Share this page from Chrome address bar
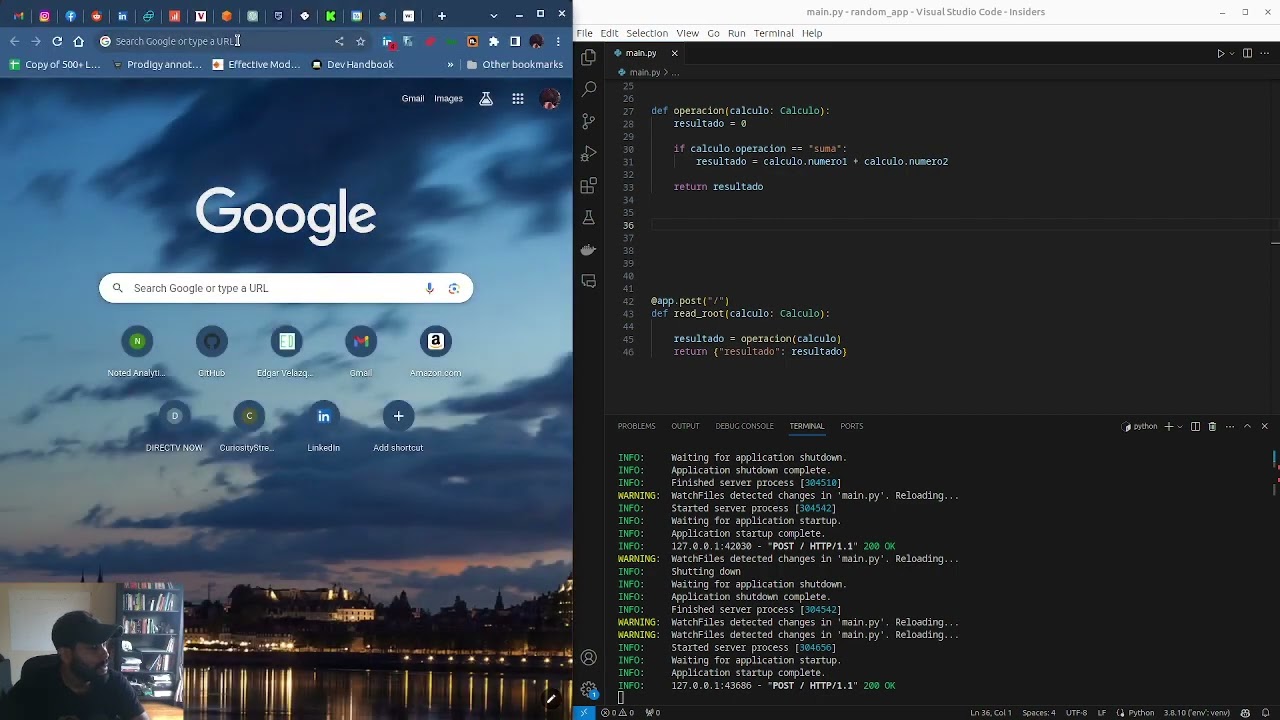 (x=339, y=41)
